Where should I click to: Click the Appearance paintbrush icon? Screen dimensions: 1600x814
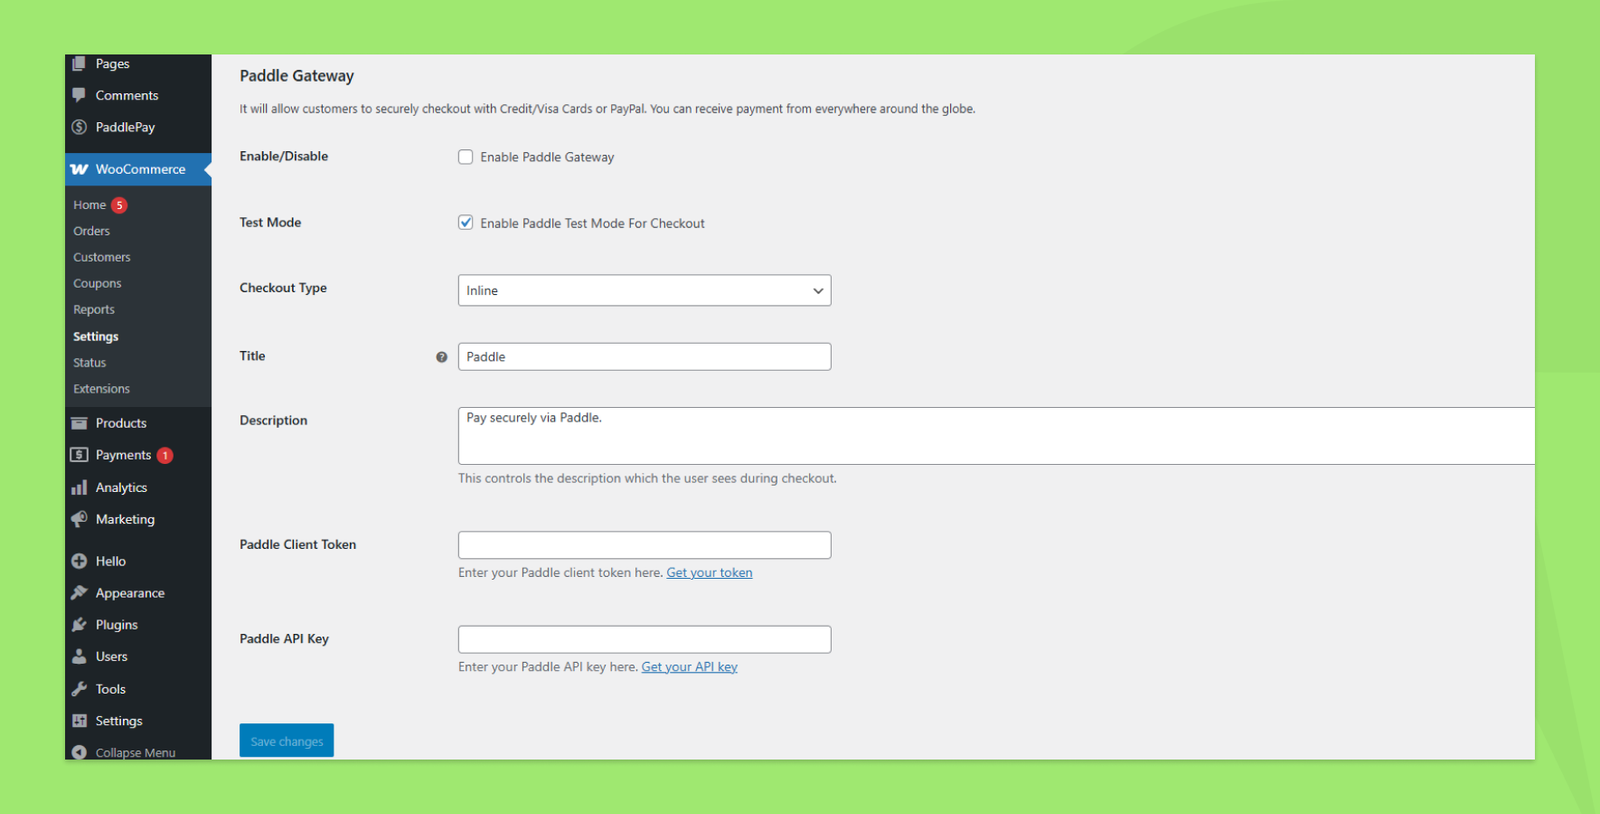pyautogui.click(x=79, y=593)
